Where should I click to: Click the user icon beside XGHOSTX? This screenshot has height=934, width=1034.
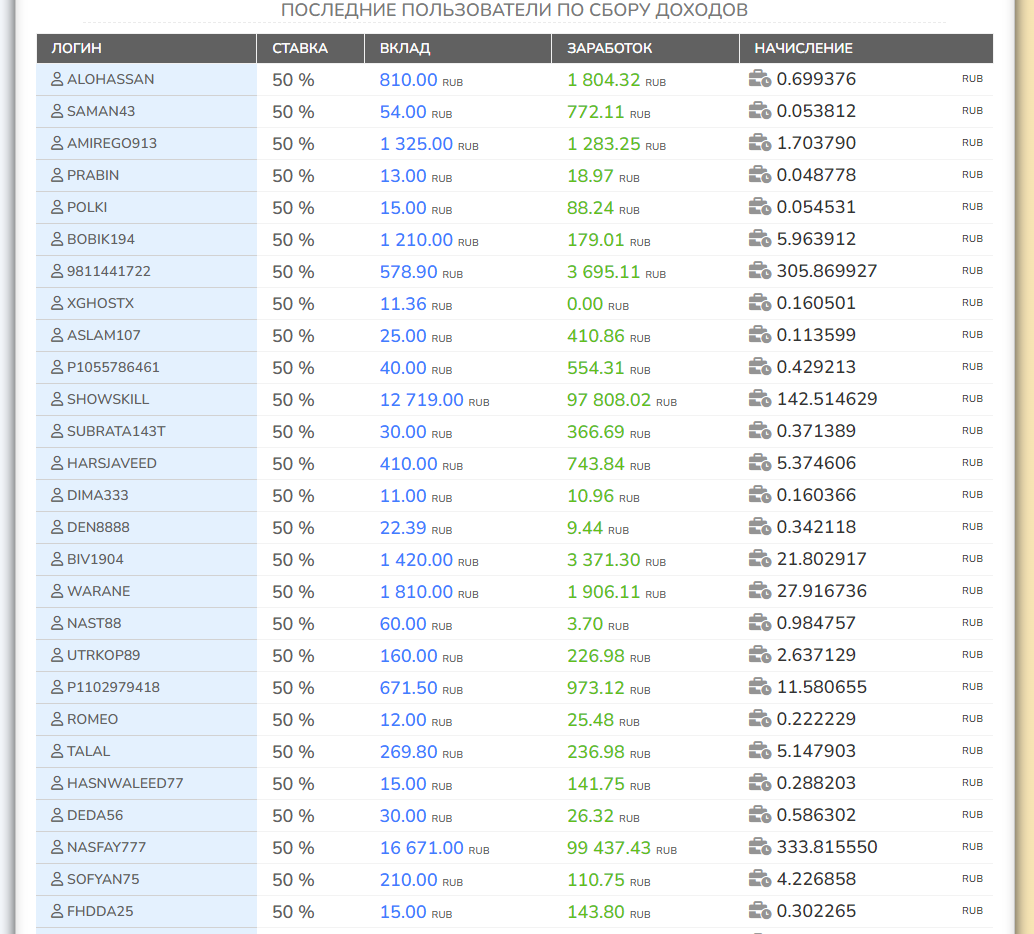pos(57,303)
